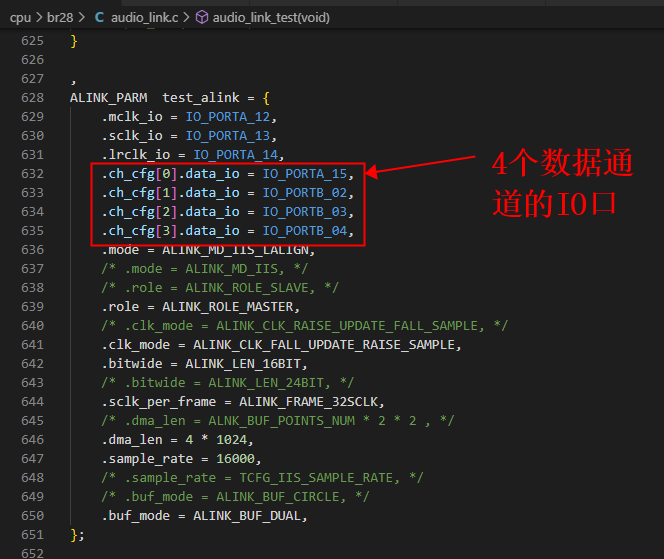Click commented ALINK_CLK_RAISE_UPDATE_FALL_SAMPLE text

pyautogui.click(x=347, y=326)
